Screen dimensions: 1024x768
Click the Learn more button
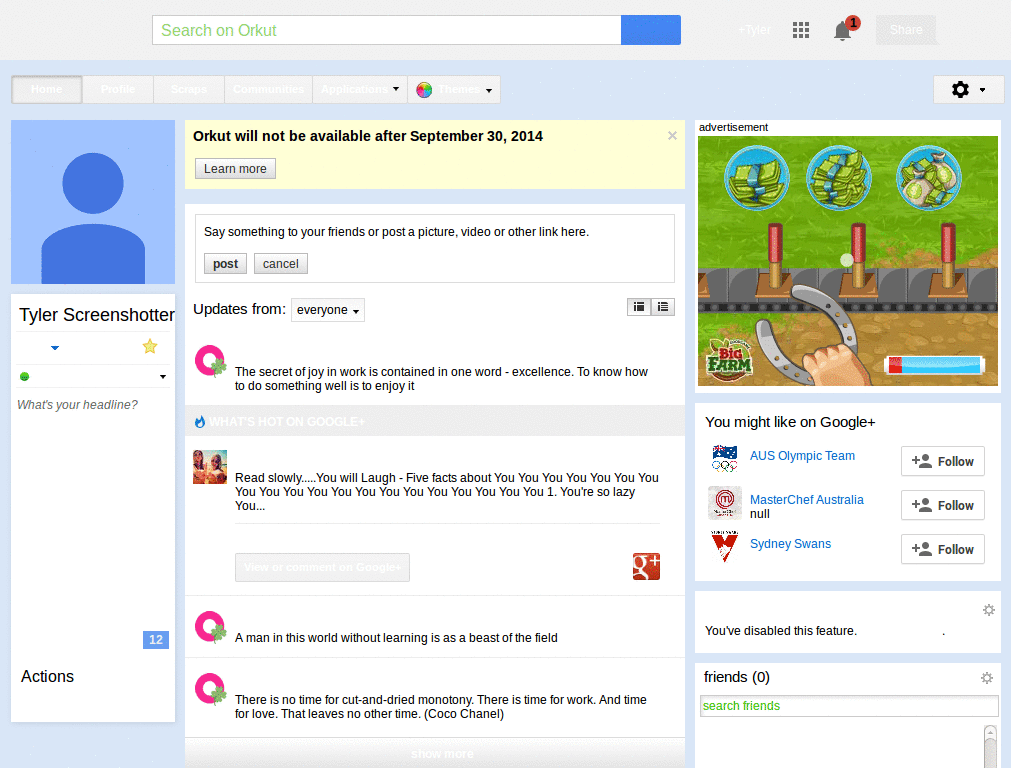click(x=235, y=168)
